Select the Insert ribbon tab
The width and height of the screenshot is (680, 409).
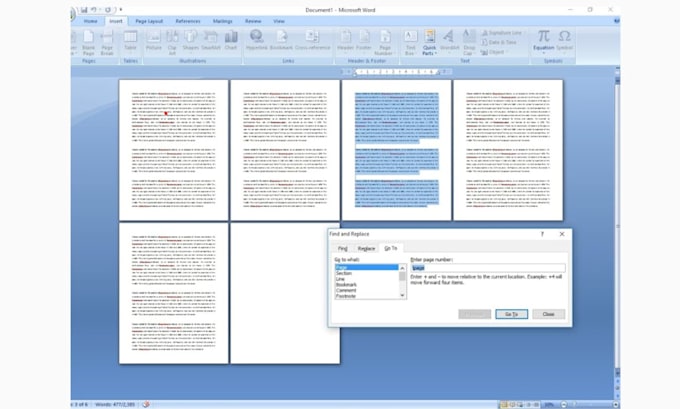pos(115,21)
